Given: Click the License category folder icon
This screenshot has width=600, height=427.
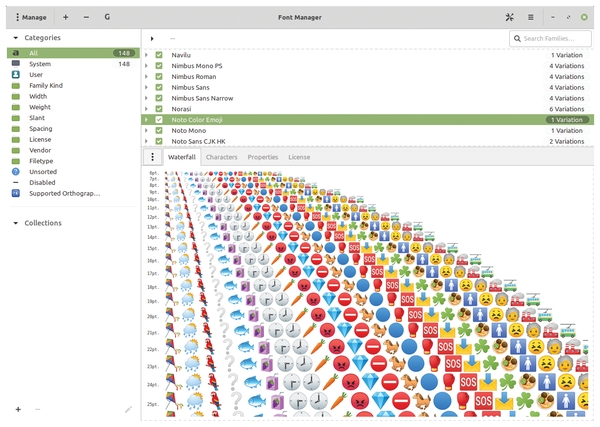Looking at the screenshot, I should pyautogui.click(x=16, y=139).
